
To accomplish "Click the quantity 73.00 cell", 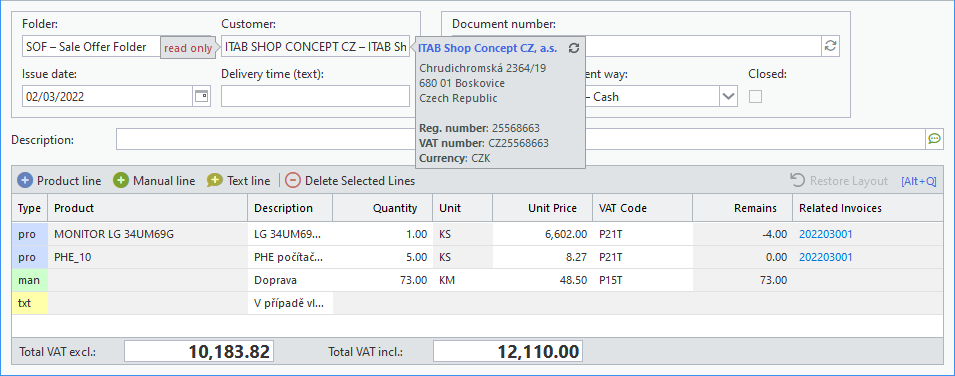I will (382, 280).
